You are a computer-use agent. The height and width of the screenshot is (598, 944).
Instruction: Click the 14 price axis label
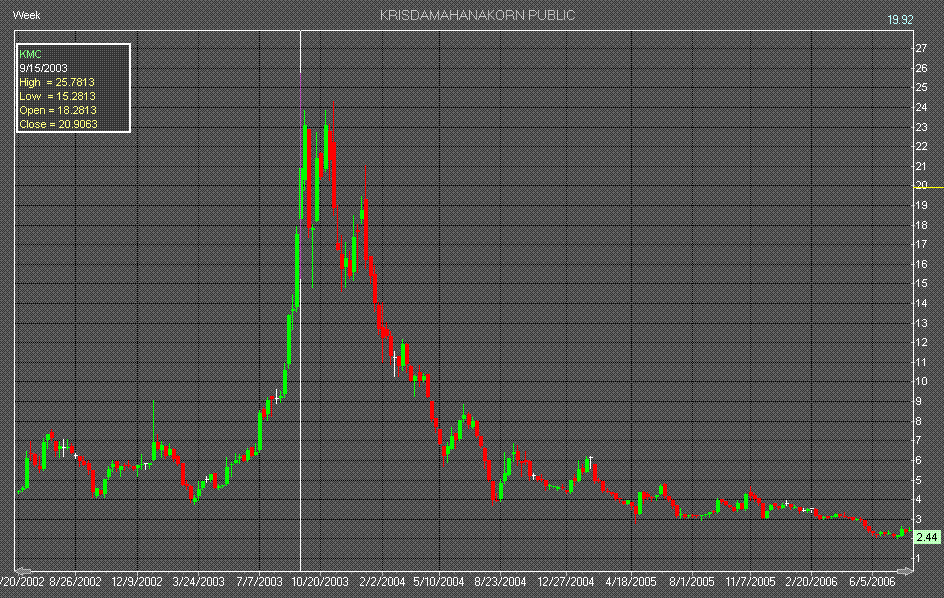tap(921, 304)
